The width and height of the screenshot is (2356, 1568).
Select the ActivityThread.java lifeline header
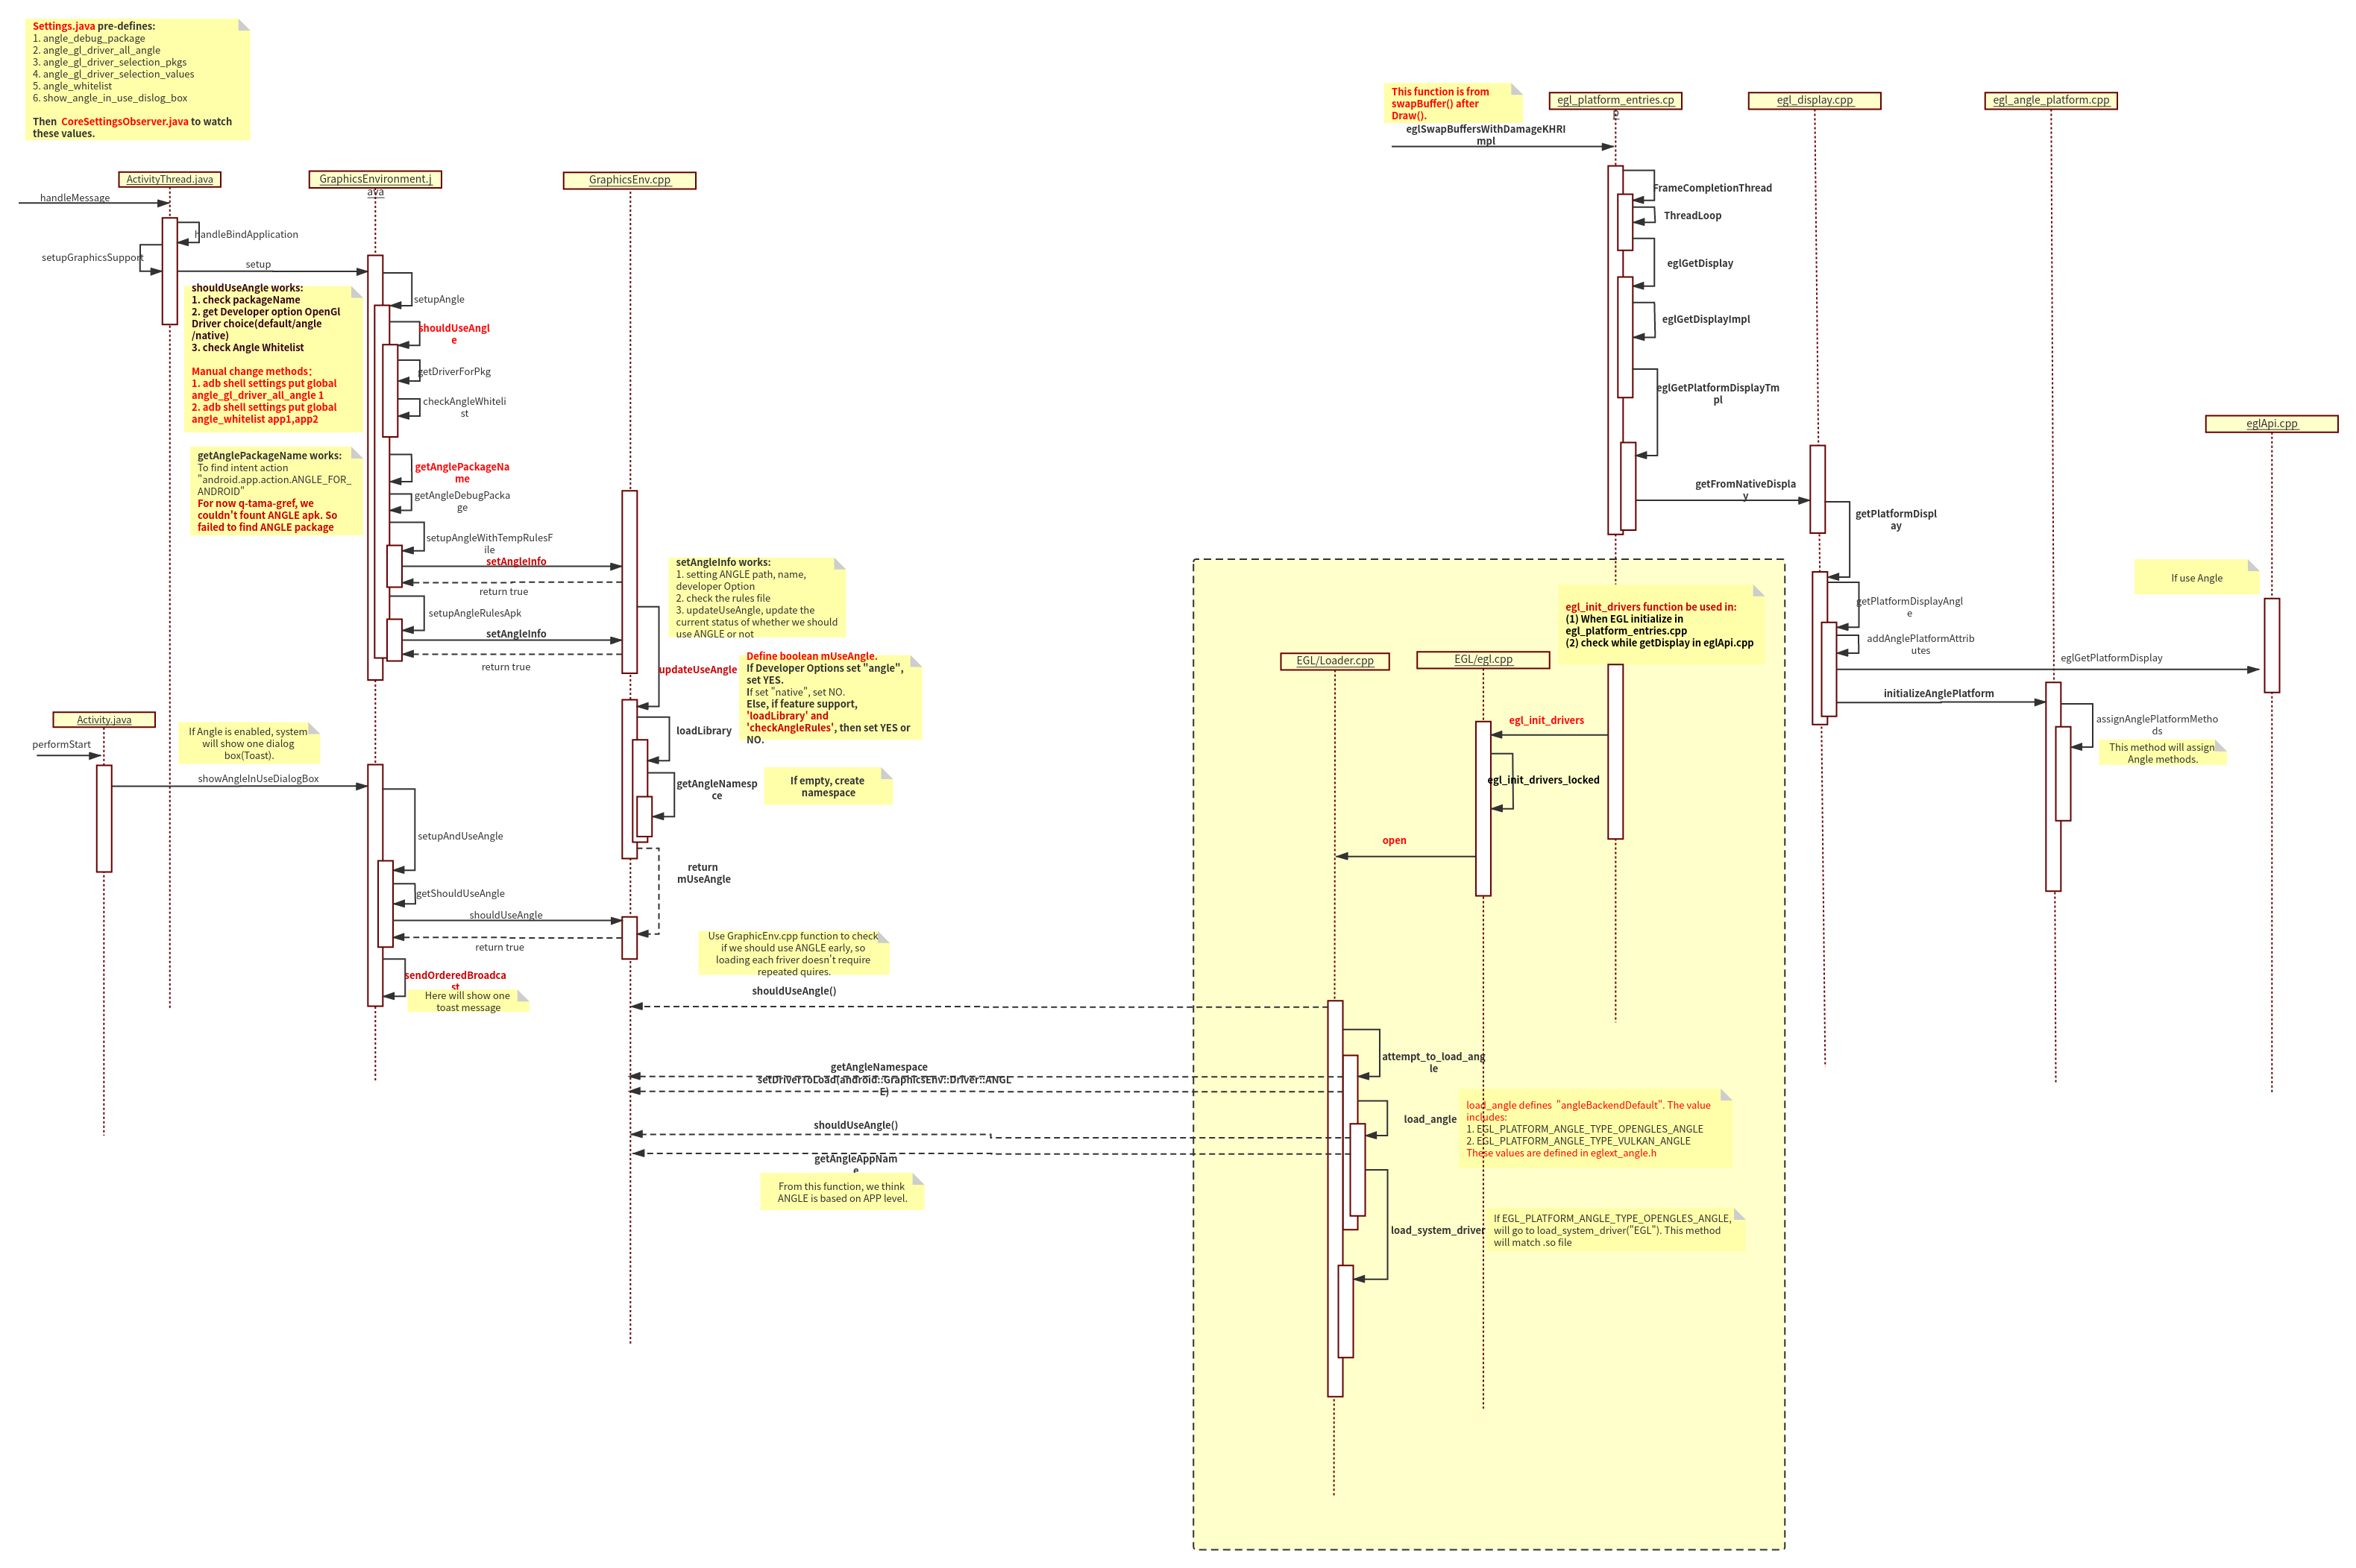pos(169,179)
